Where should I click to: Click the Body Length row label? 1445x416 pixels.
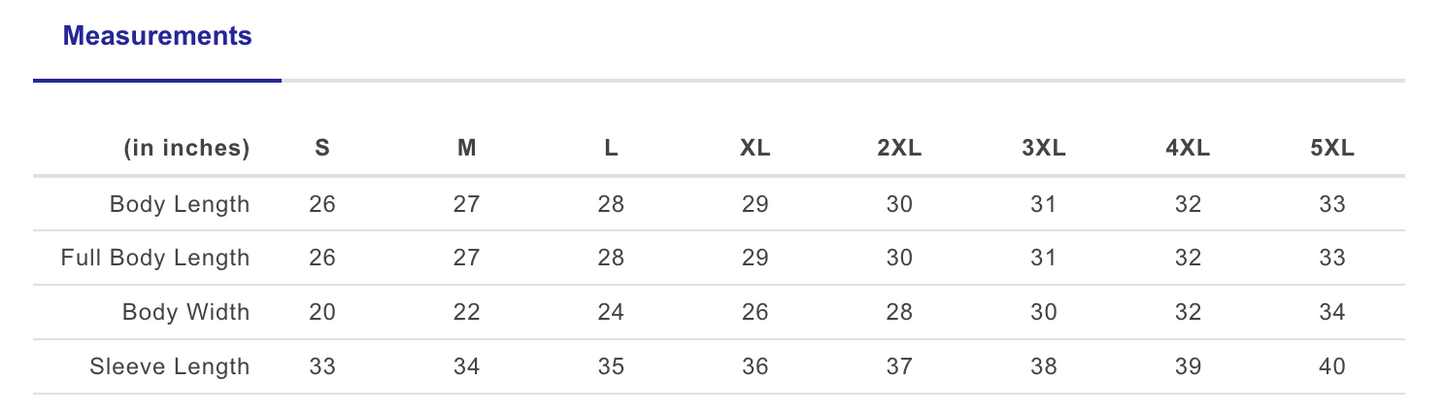pos(180,205)
